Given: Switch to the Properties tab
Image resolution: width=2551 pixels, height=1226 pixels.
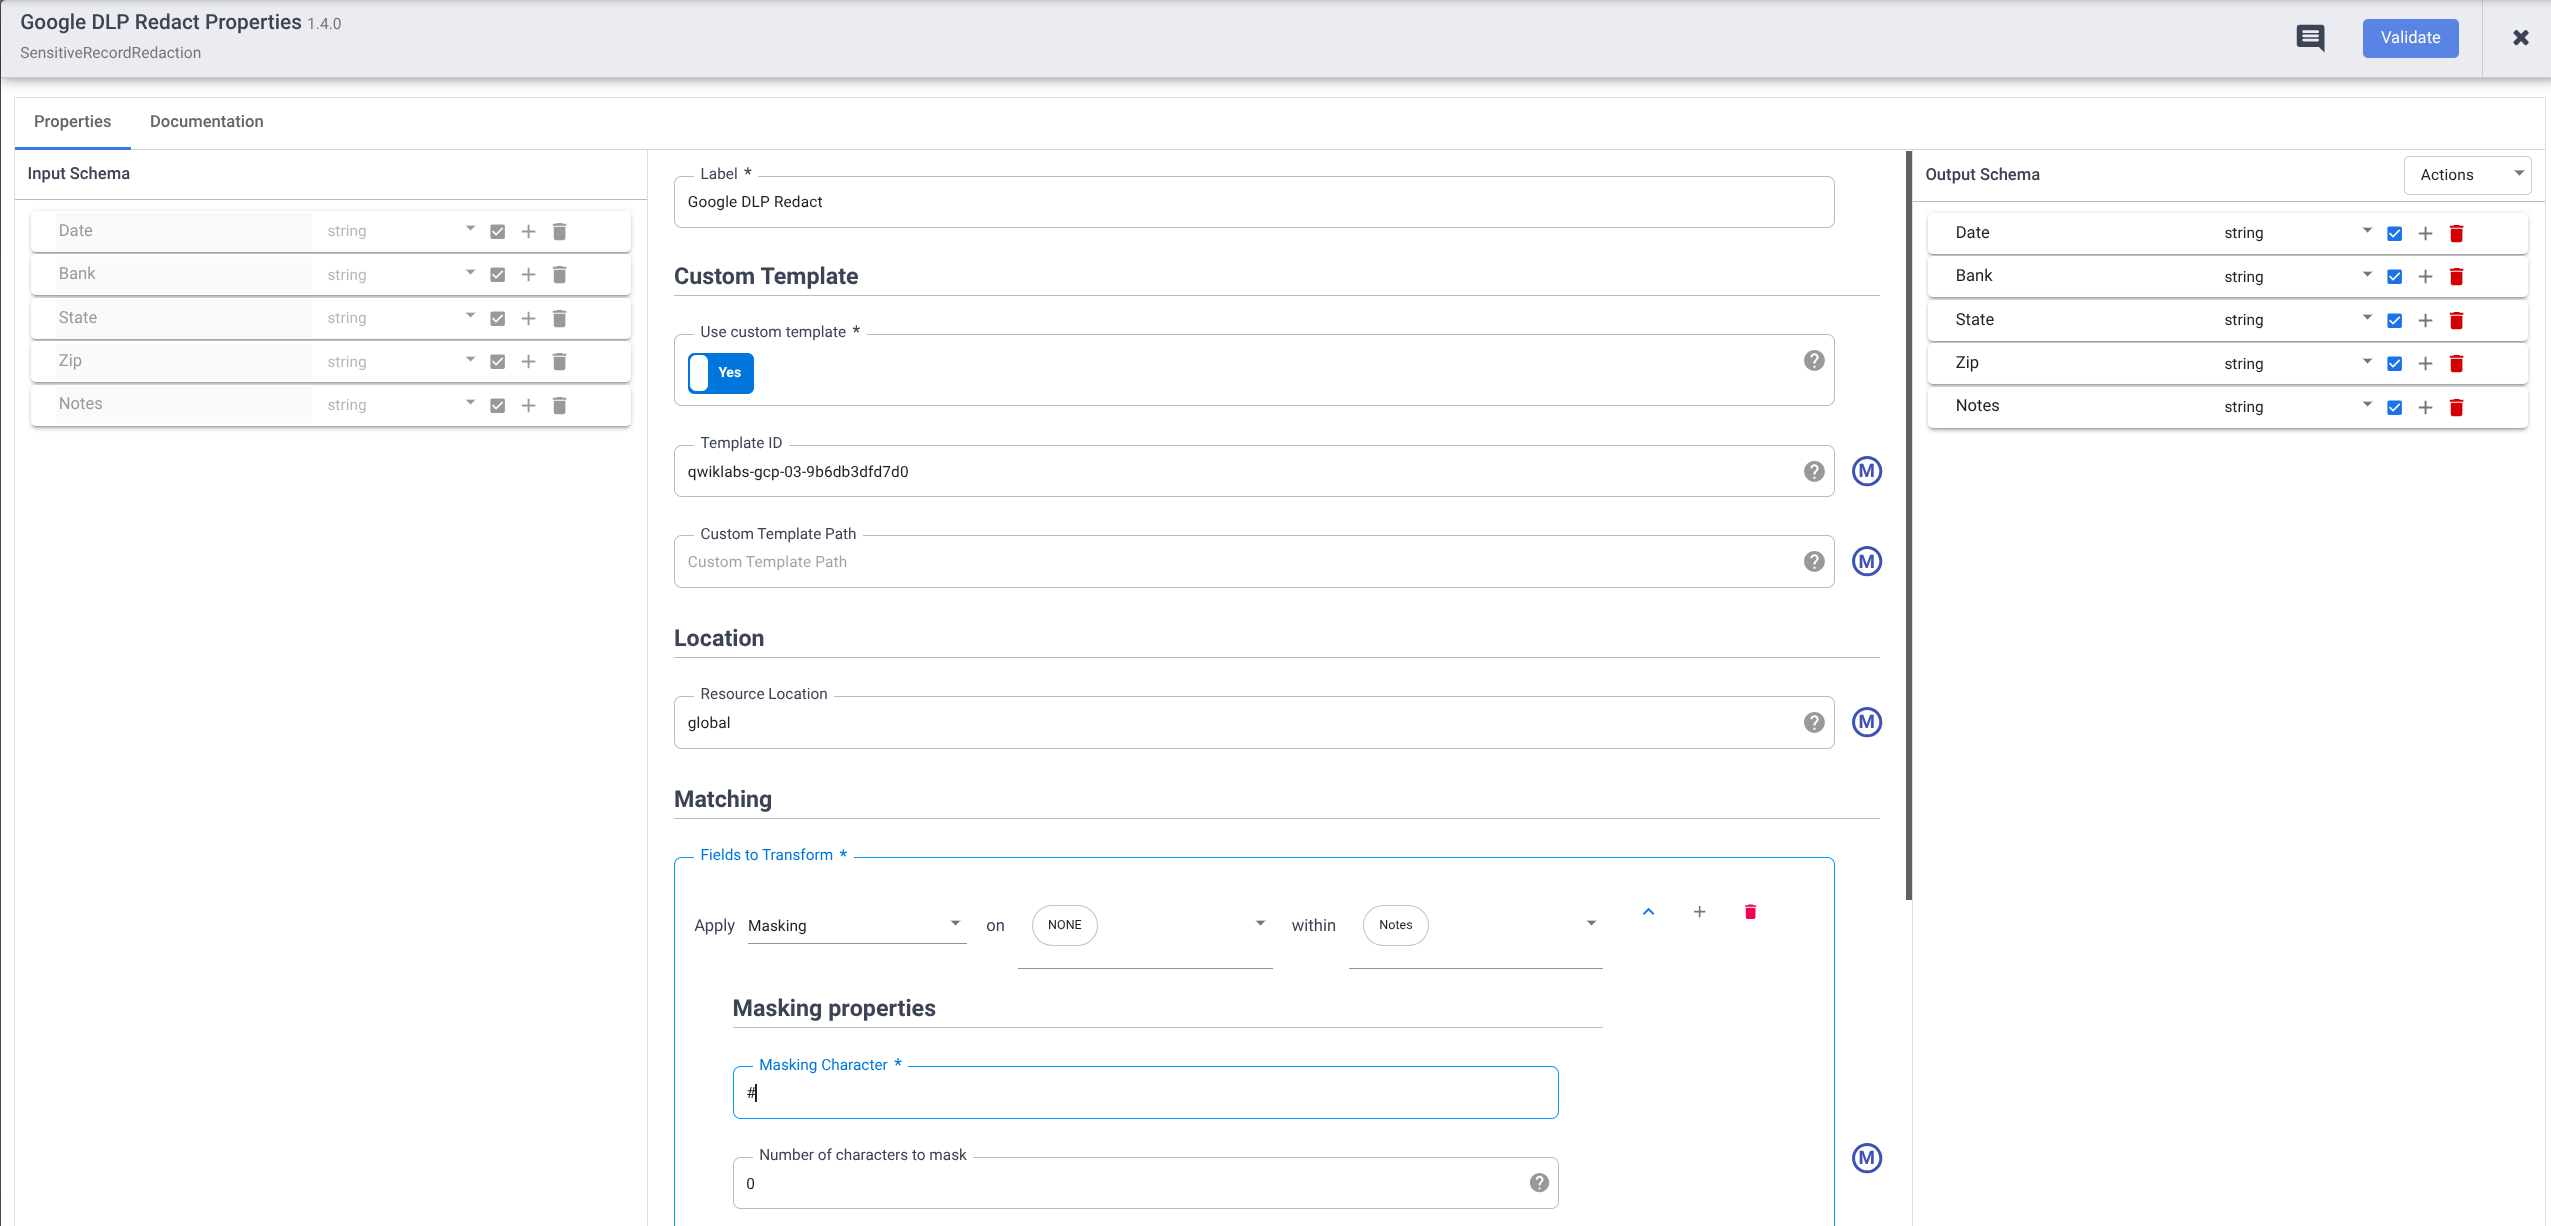Looking at the screenshot, I should [73, 121].
